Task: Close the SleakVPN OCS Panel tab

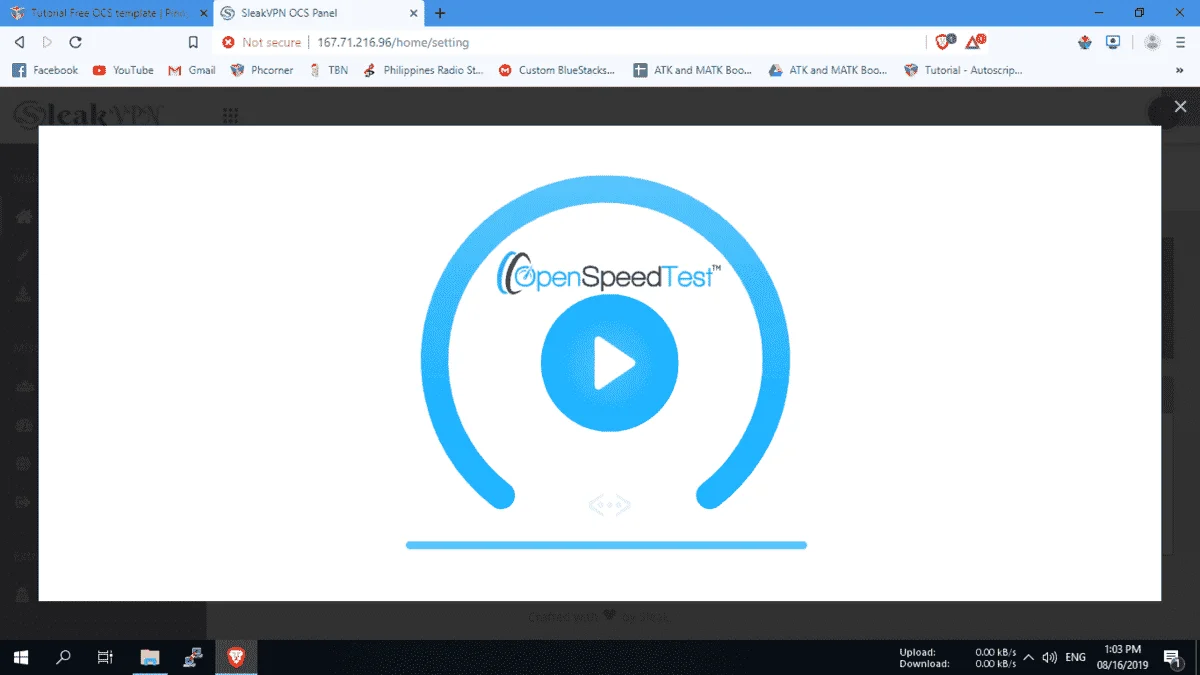Action: tap(412, 13)
